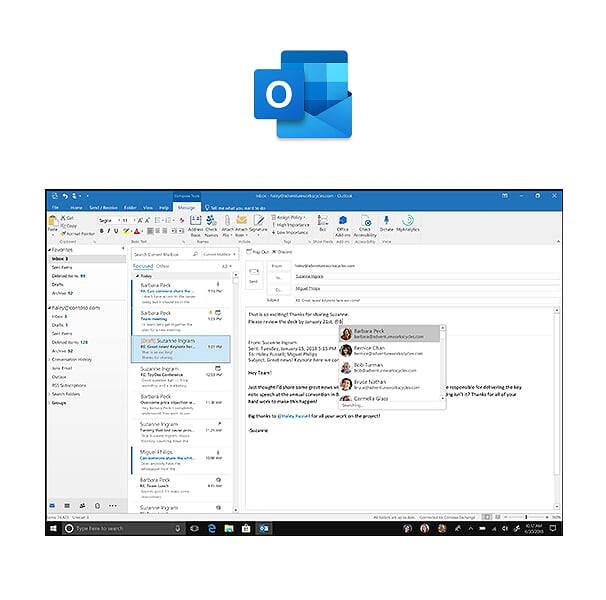The height and width of the screenshot is (600, 606).
Task: Click the Subject field of the message
Action: click(427, 300)
